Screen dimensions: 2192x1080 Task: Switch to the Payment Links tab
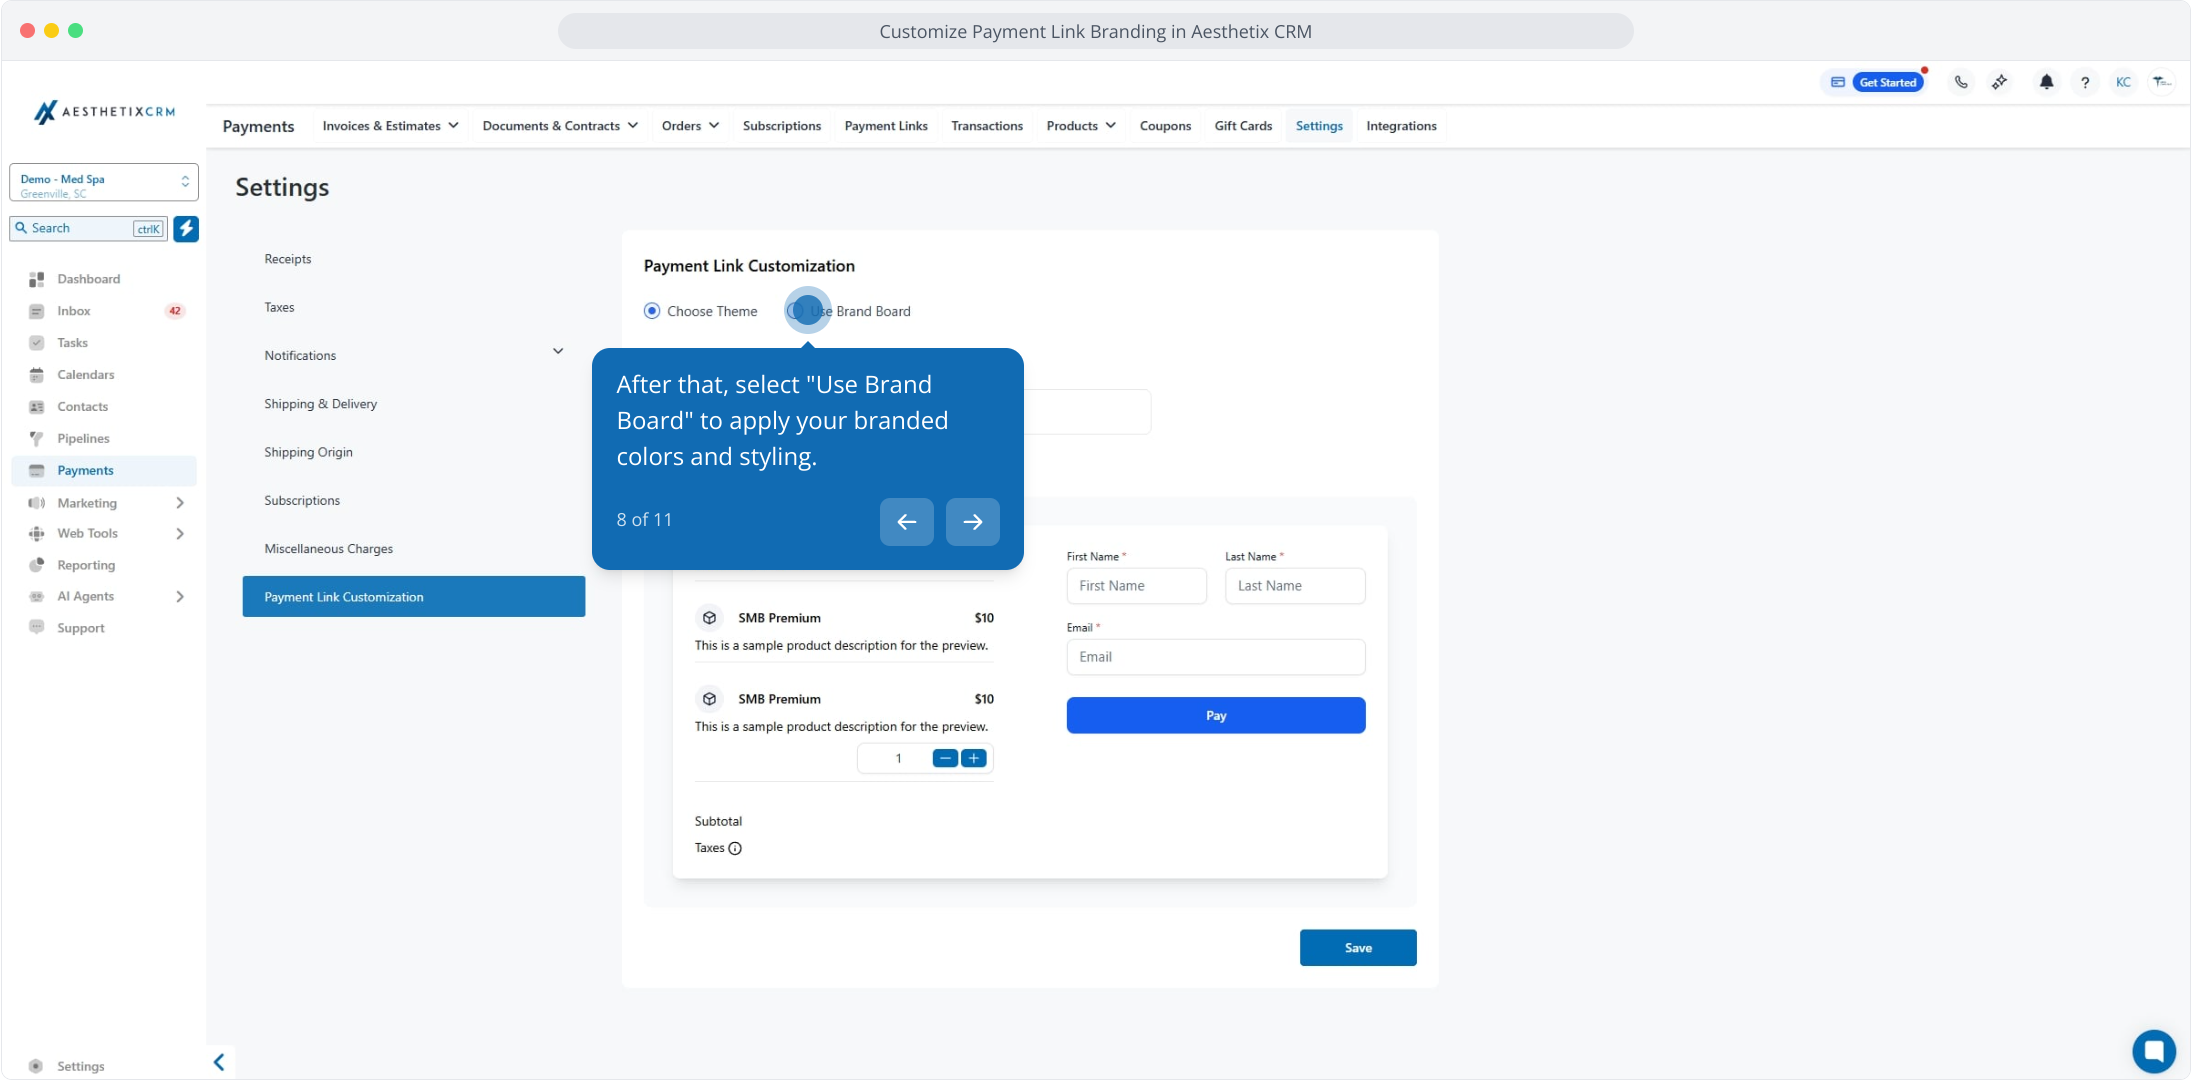[885, 126]
